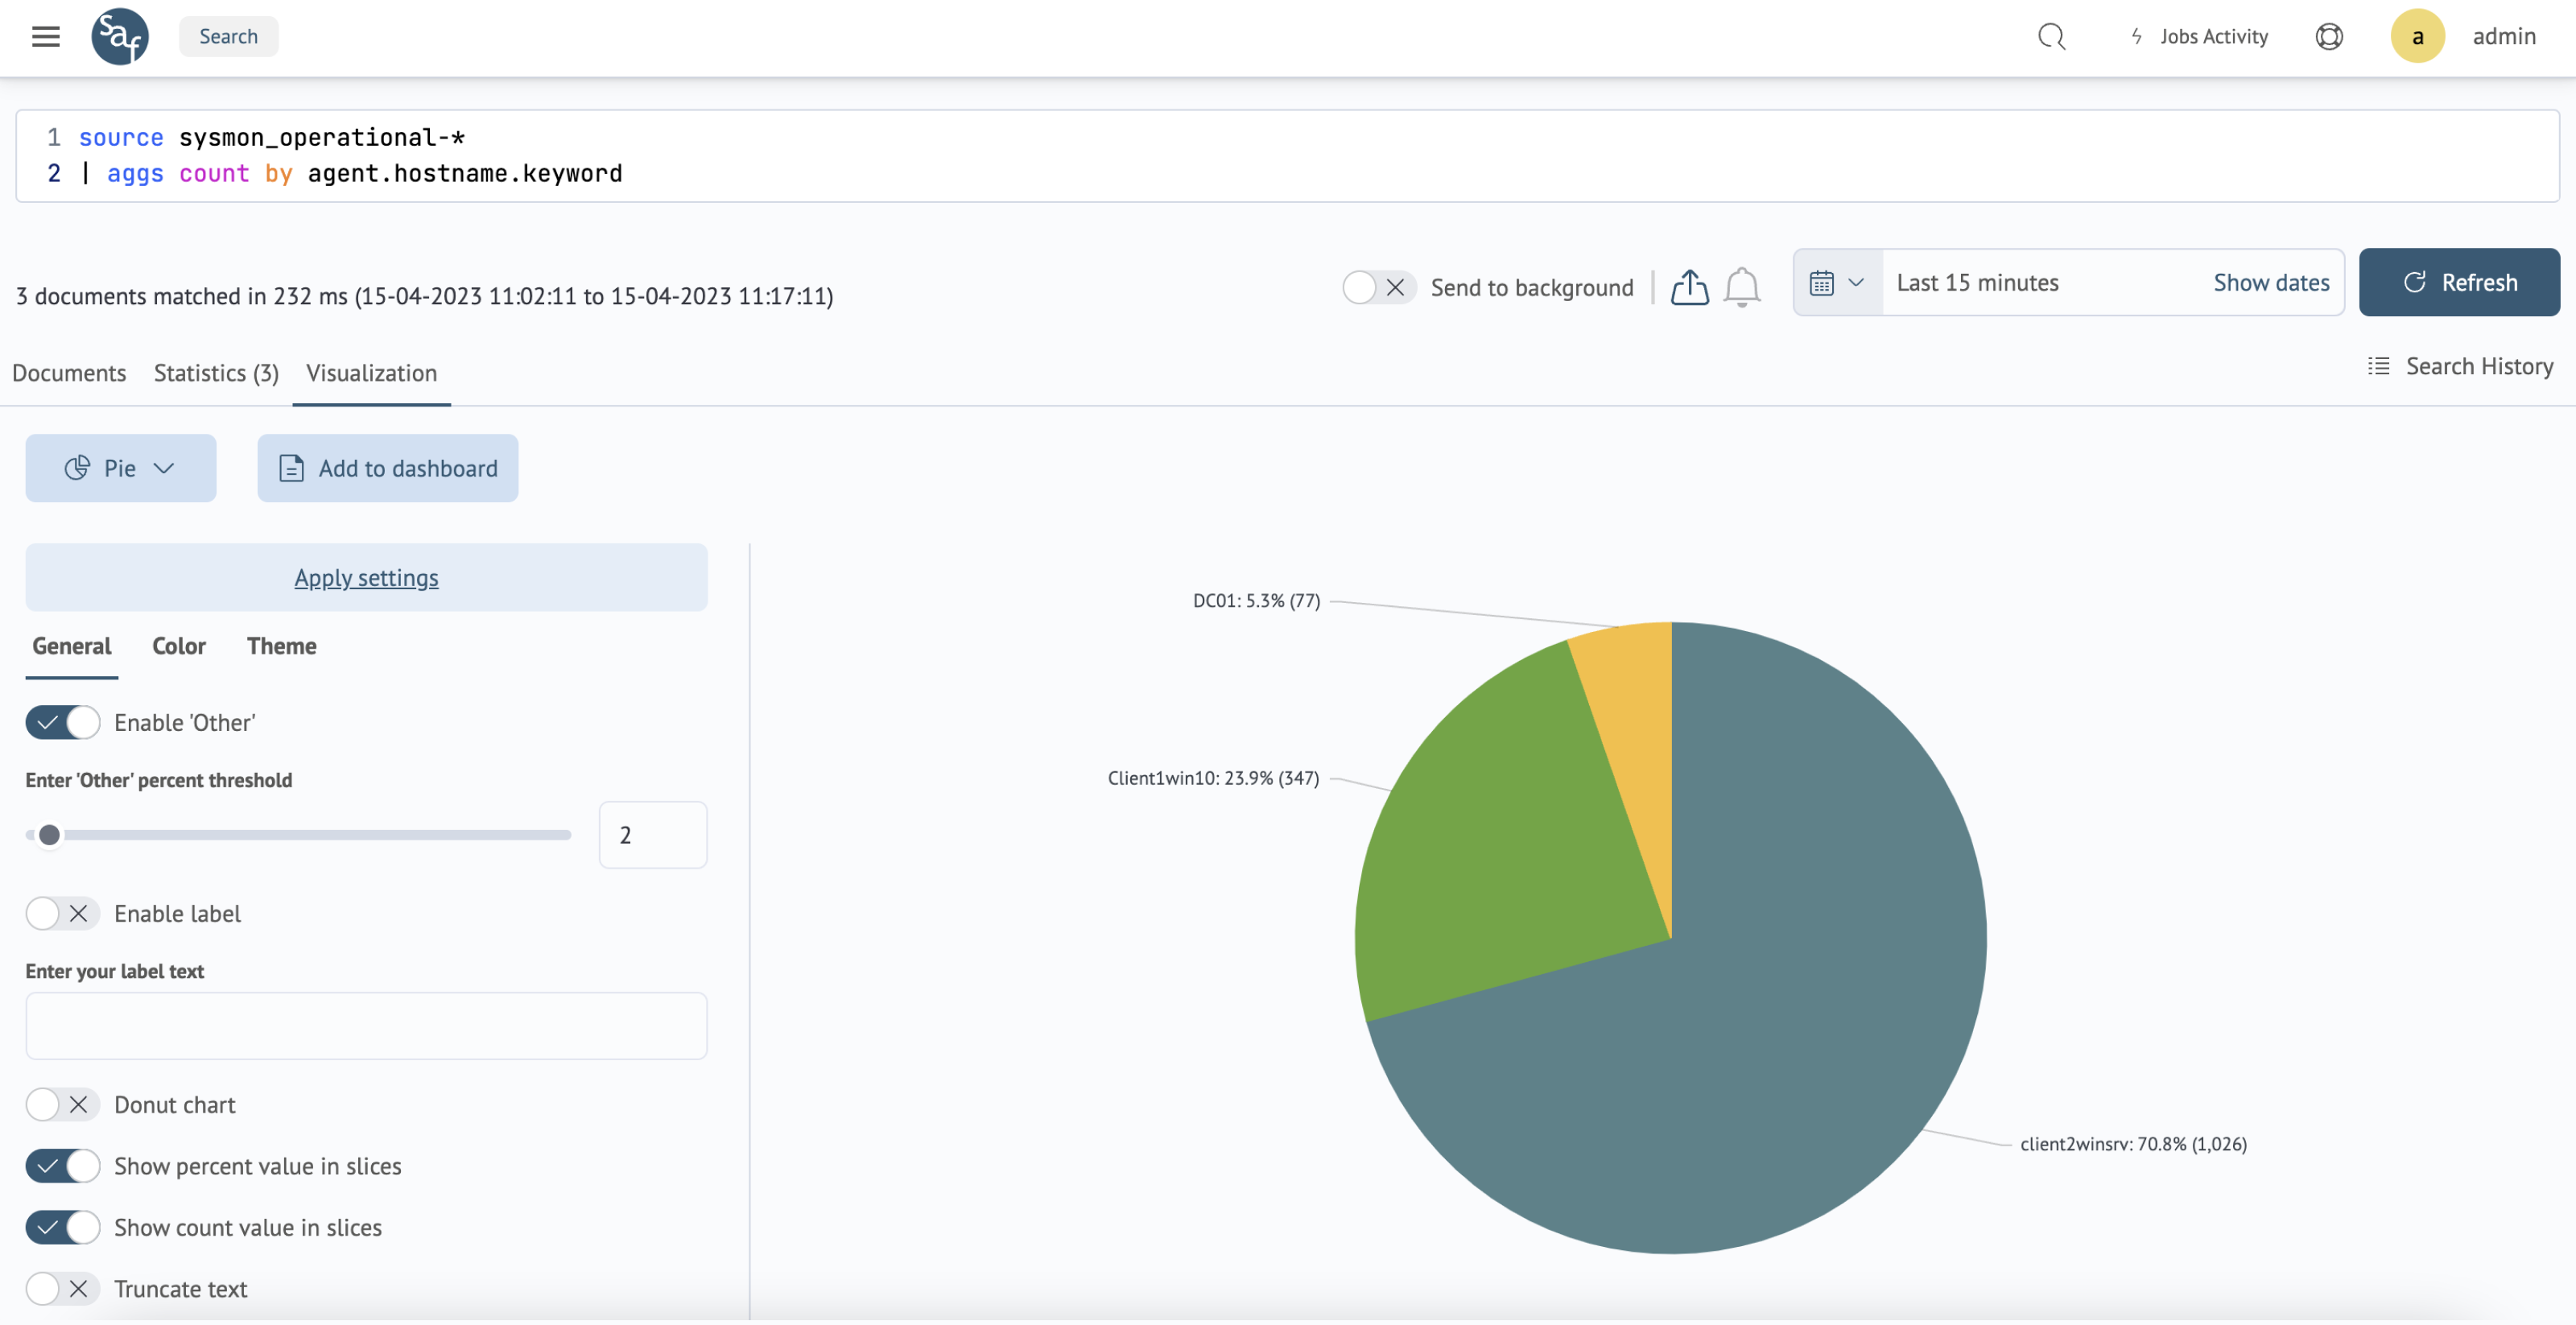Click the help lifebuoy icon

pos(2329,37)
